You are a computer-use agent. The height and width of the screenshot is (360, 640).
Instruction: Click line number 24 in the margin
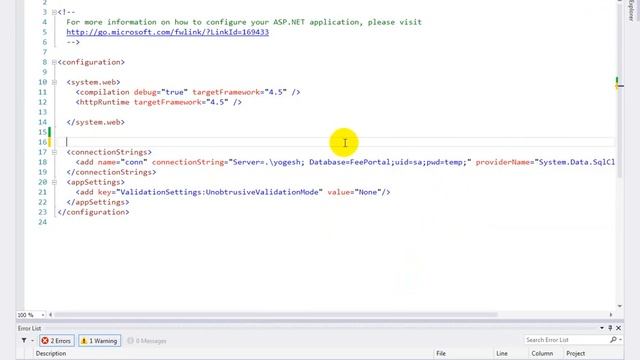click(42, 222)
